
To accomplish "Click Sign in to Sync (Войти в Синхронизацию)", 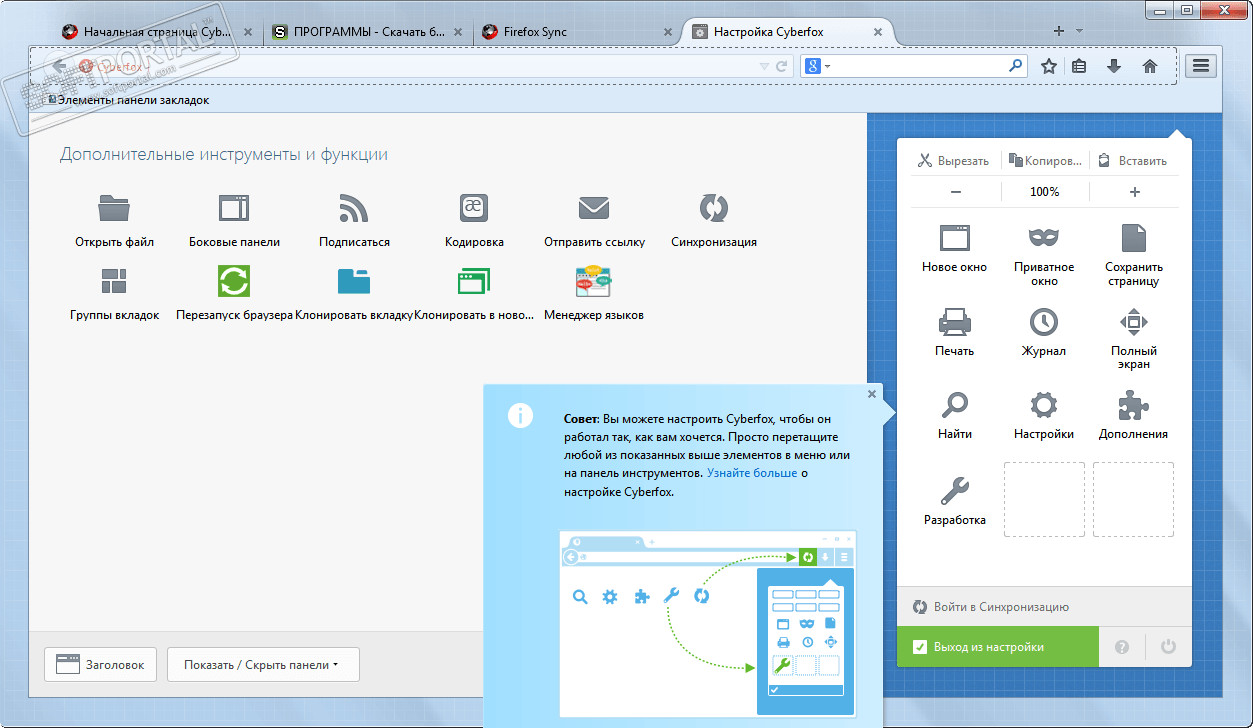I will pyautogui.click(x=991, y=607).
